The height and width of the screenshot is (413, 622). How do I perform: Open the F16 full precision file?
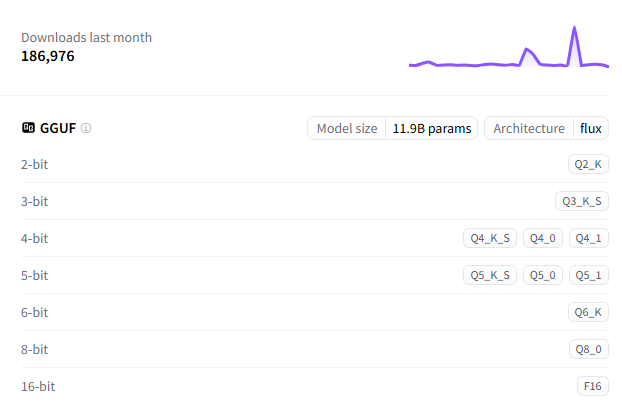(x=593, y=386)
